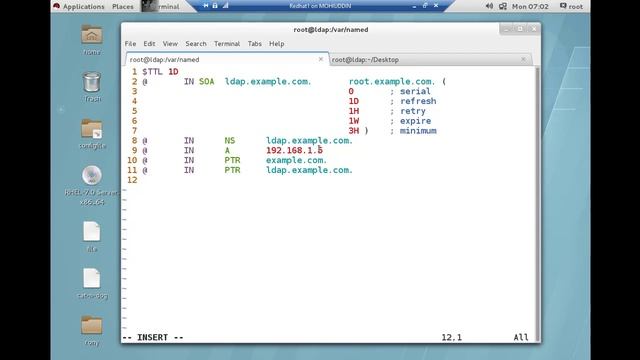Click the signal icon in the remote session bar

tap(225, 6)
